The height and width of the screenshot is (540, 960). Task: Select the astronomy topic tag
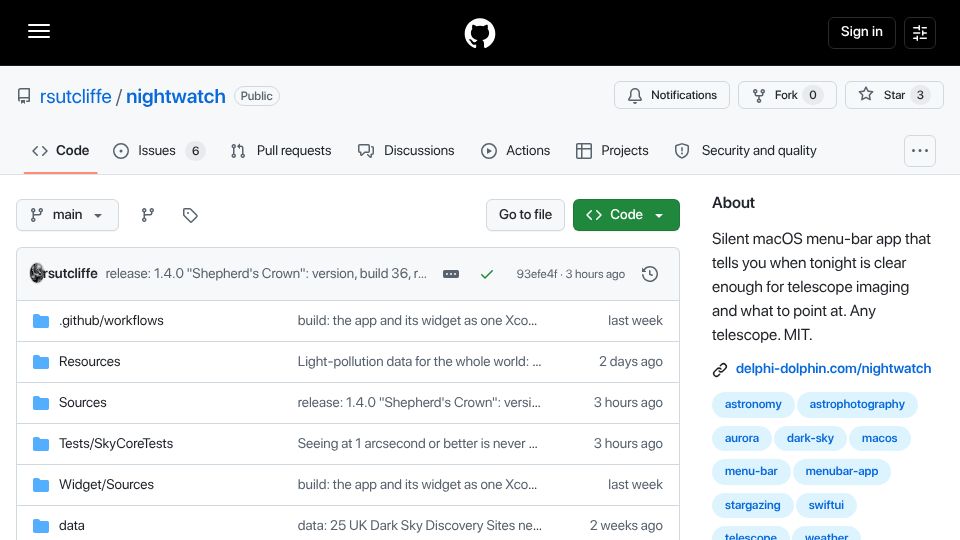pos(753,405)
